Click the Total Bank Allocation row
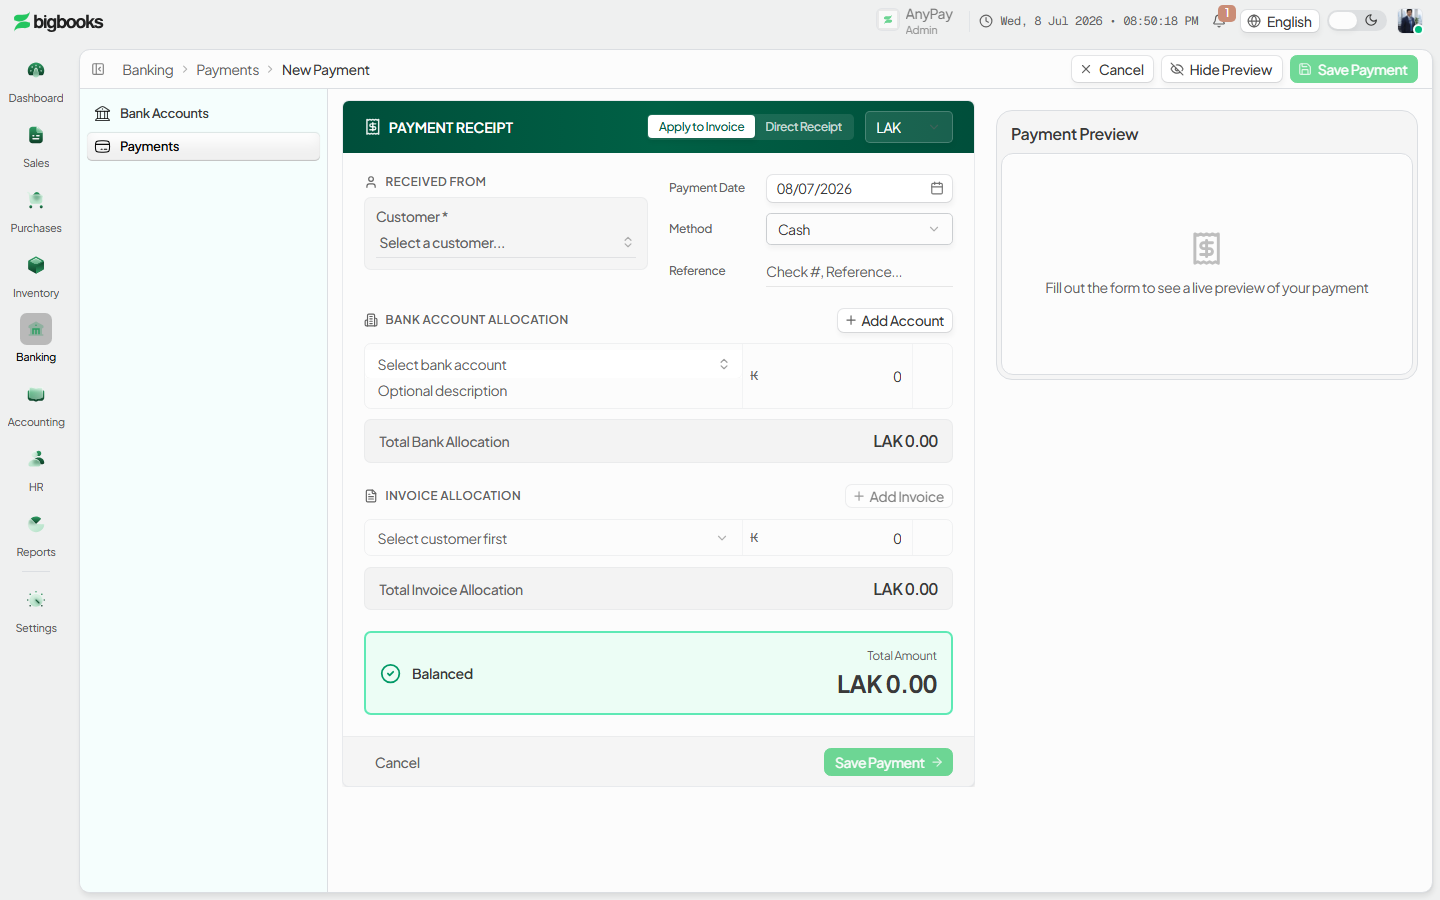The image size is (1440, 900). 658,441
